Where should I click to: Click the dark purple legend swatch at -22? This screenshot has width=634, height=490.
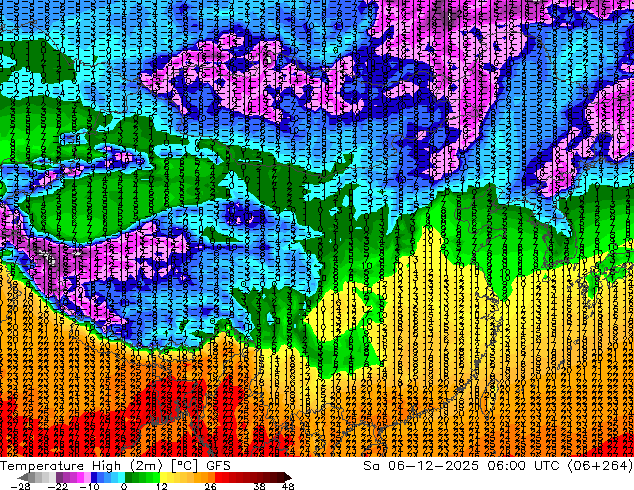[x=59, y=477]
